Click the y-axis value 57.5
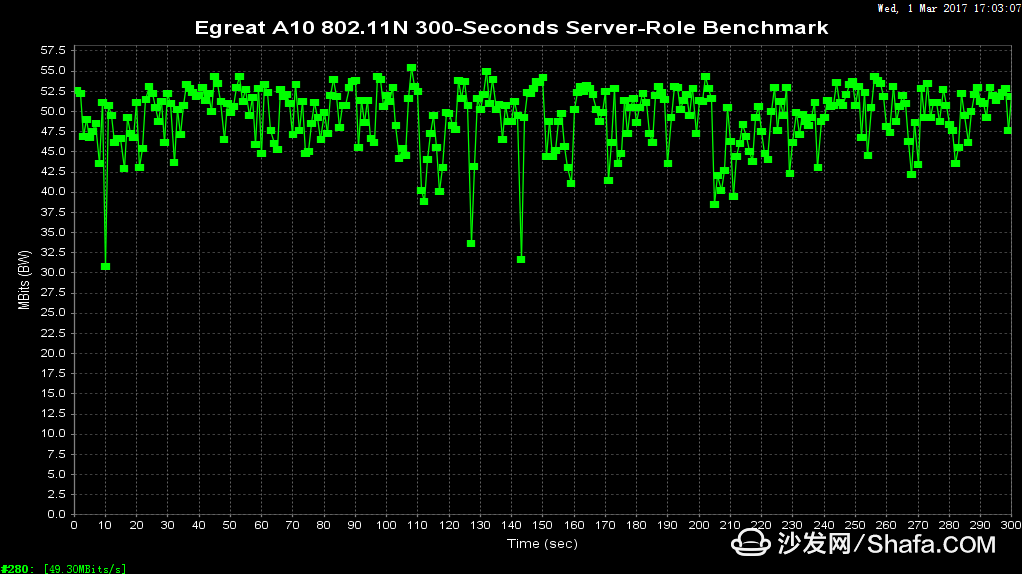Image resolution: width=1022 pixels, height=574 pixels. click(x=53, y=50)
